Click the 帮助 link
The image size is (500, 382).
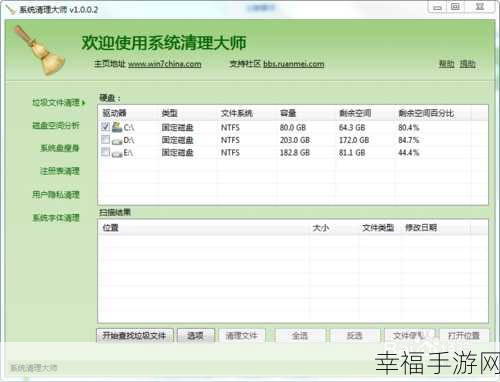(446, 63)
